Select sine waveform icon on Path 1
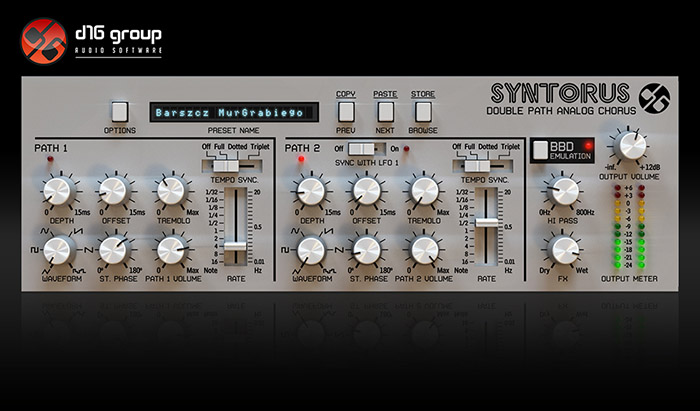Image resolution: width=700 pixels, height=411 pixels. click(46, 231)
